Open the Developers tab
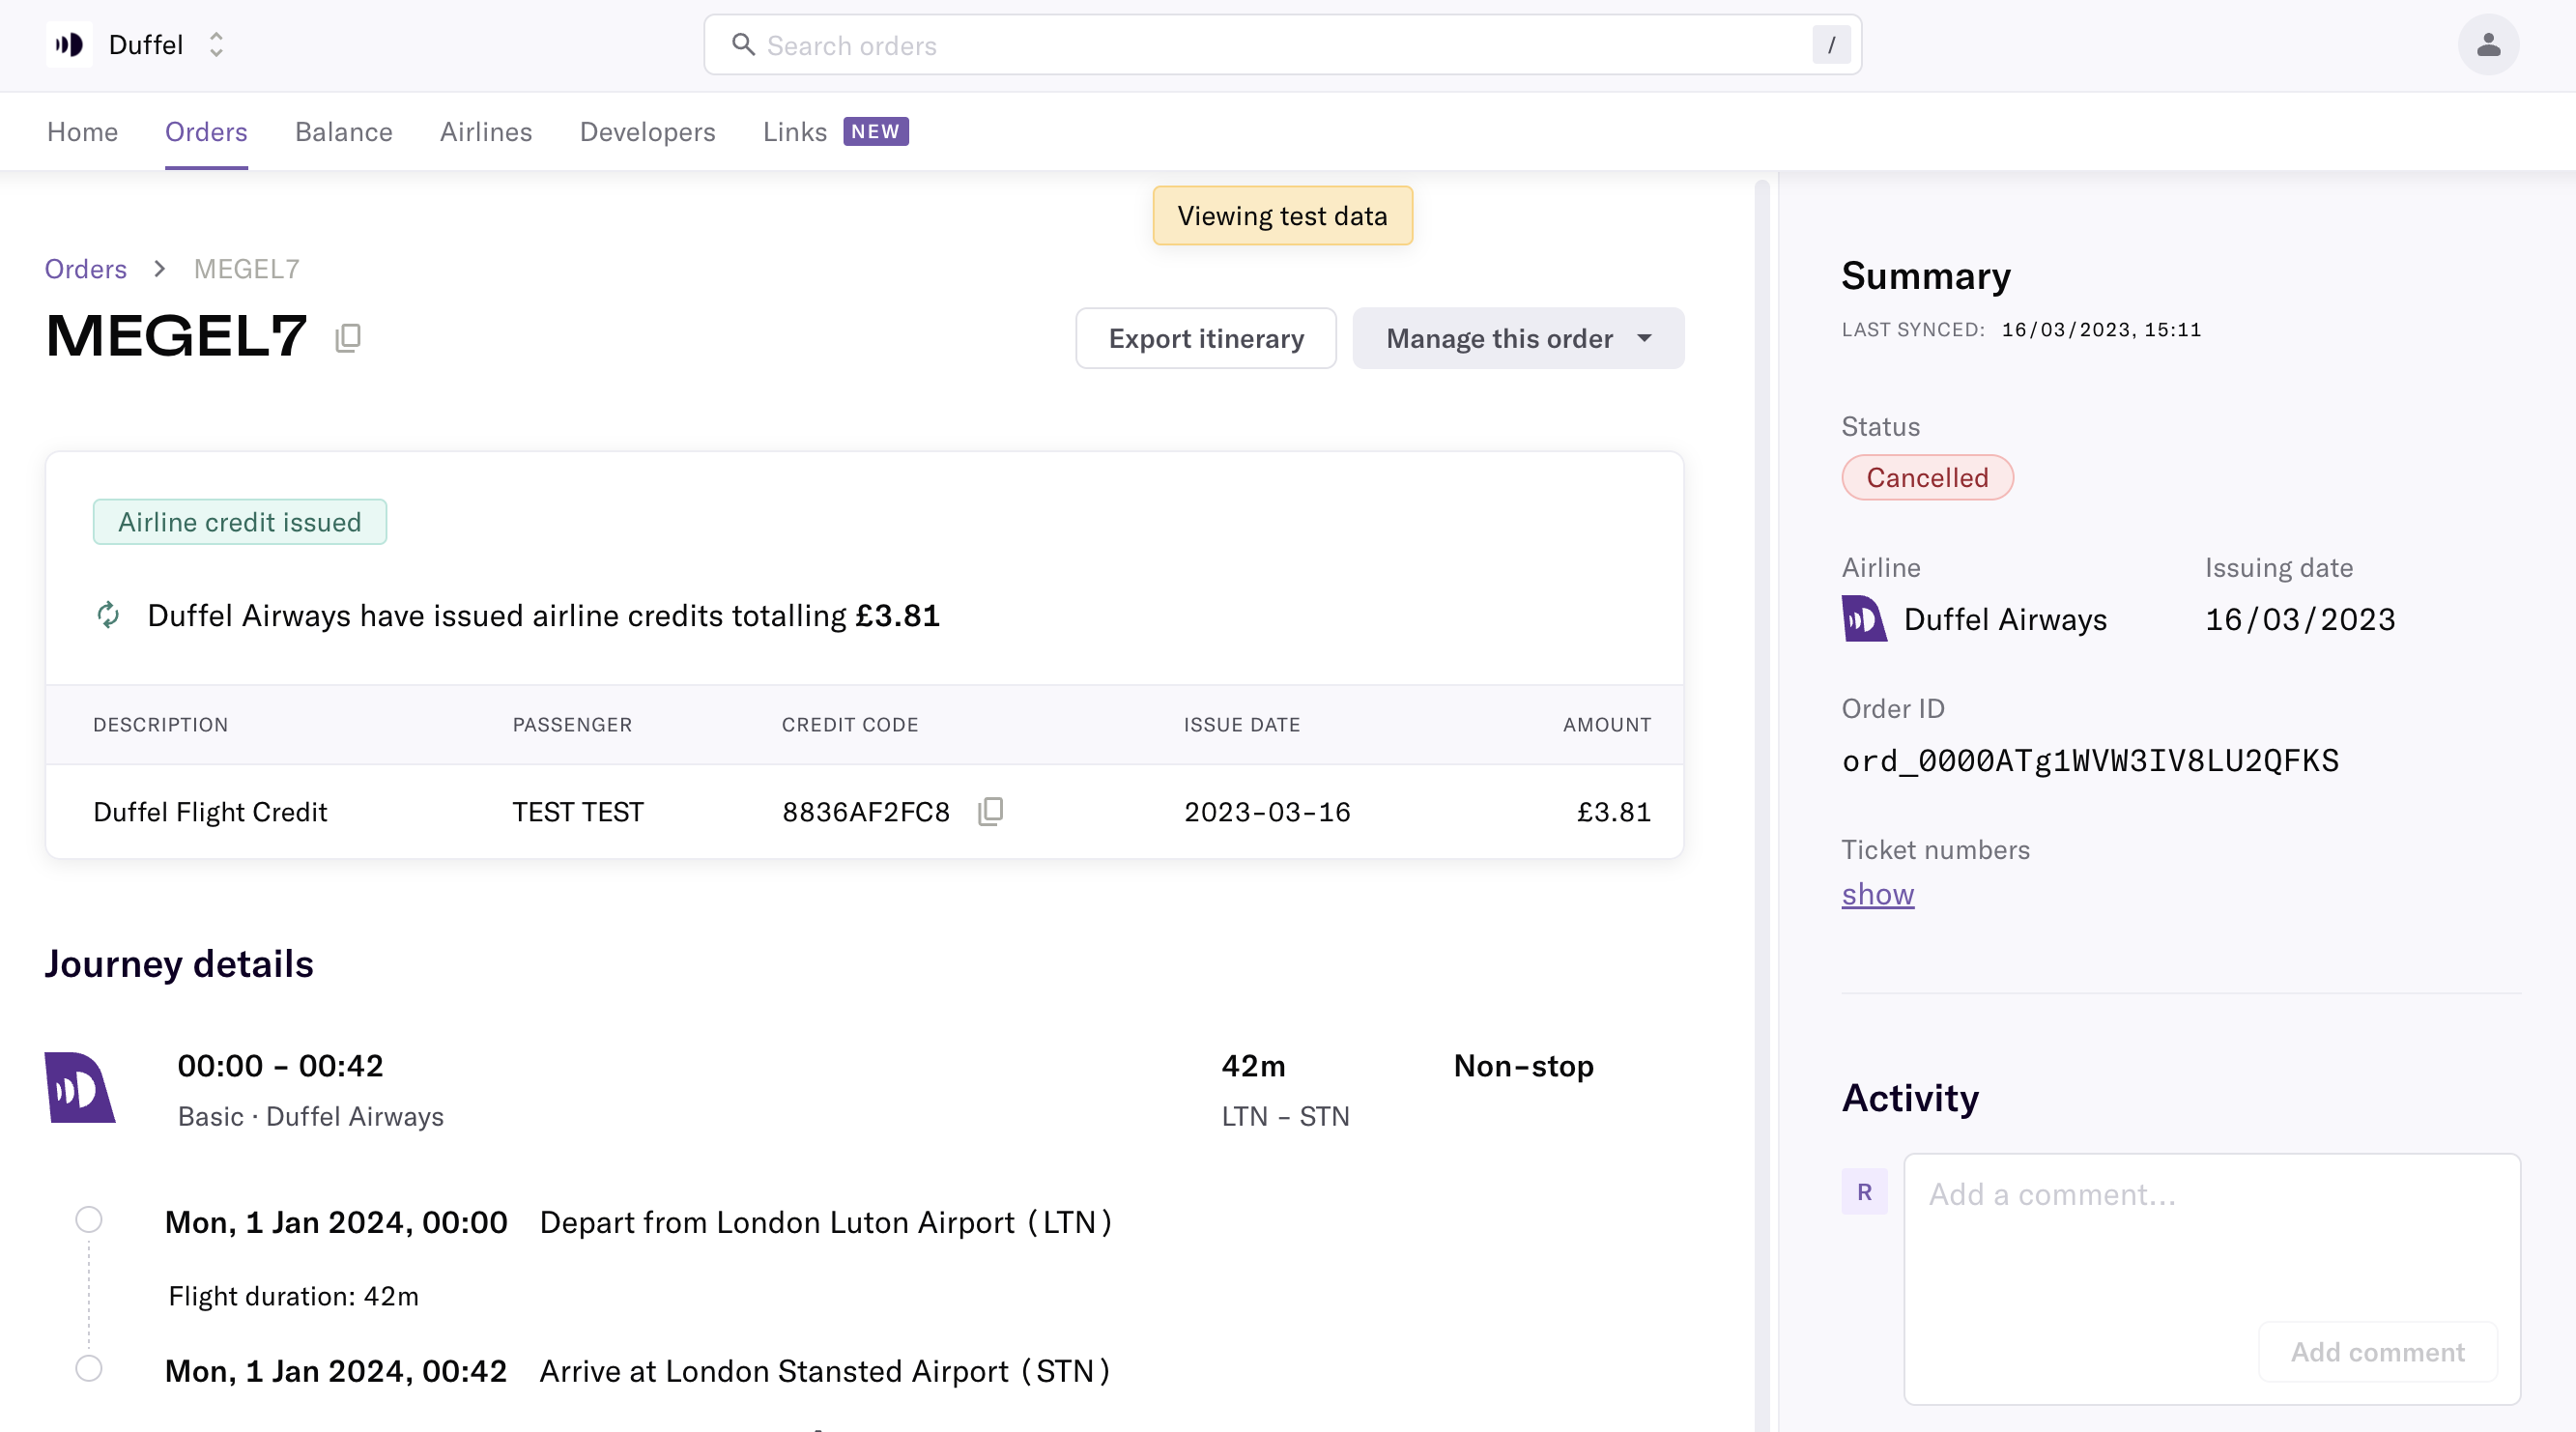 click(648, 132)
